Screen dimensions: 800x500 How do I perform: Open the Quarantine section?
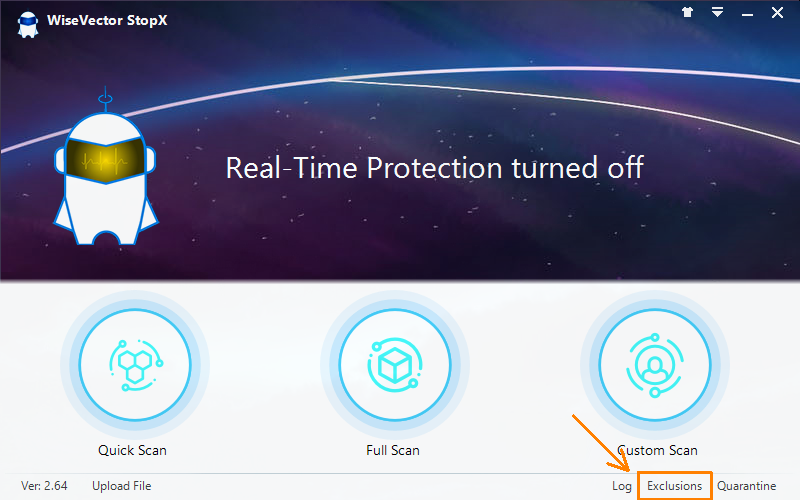point(746,486)
